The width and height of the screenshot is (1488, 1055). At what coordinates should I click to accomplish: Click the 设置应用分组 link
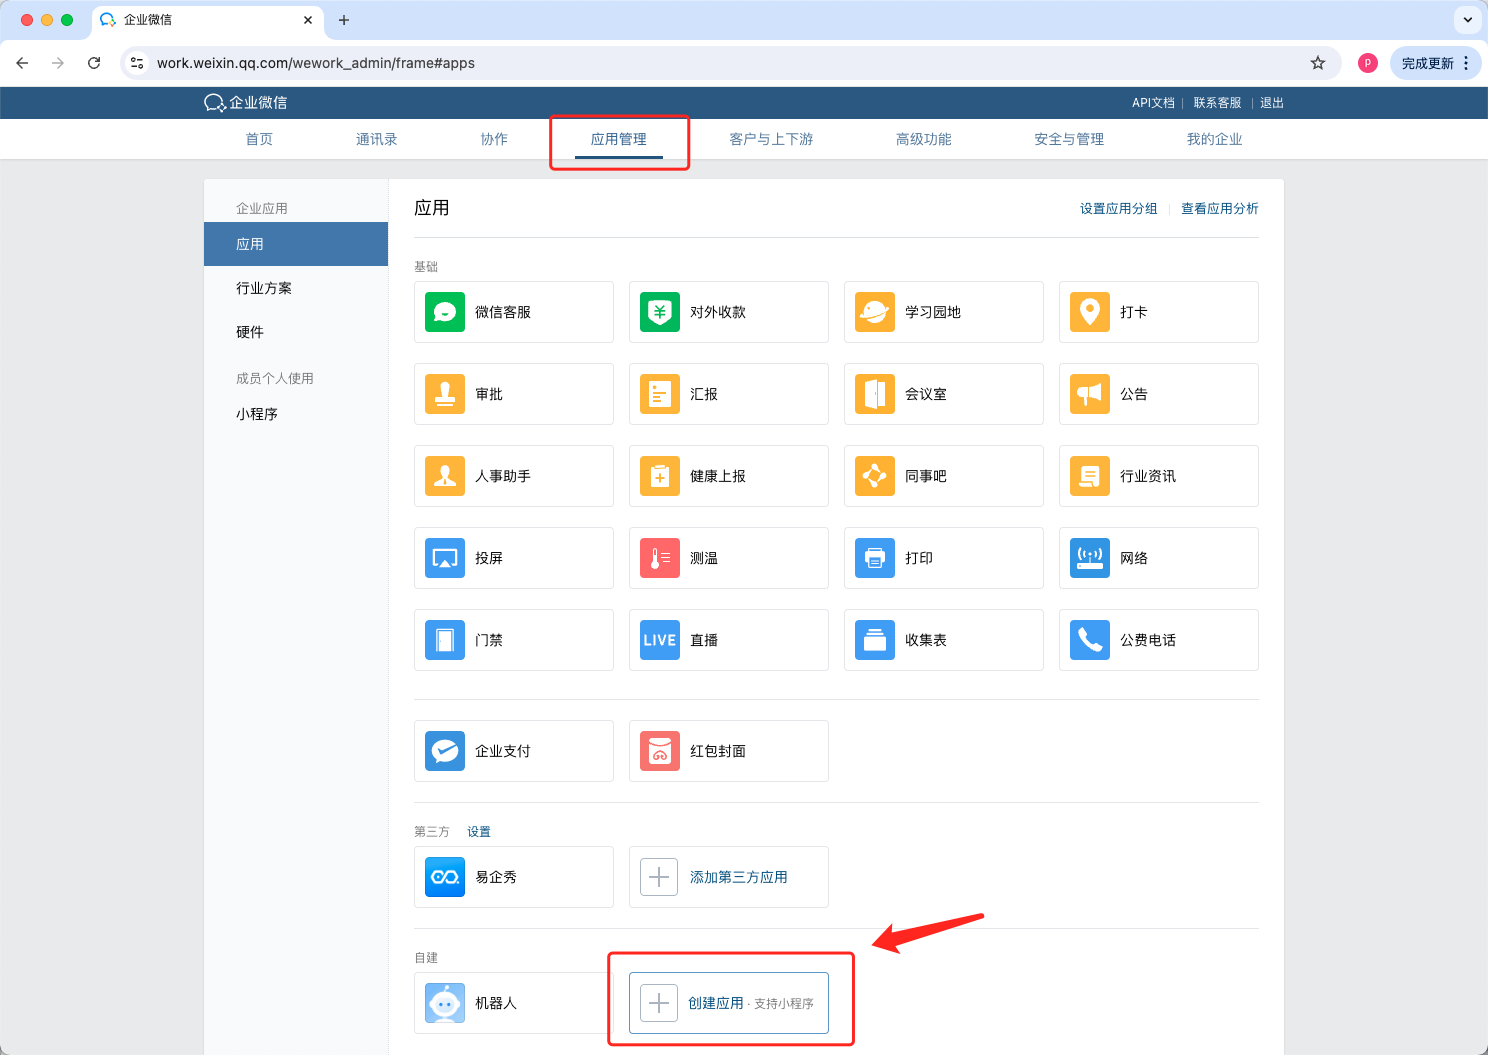pyautogui.click(x=1119, y=208)
